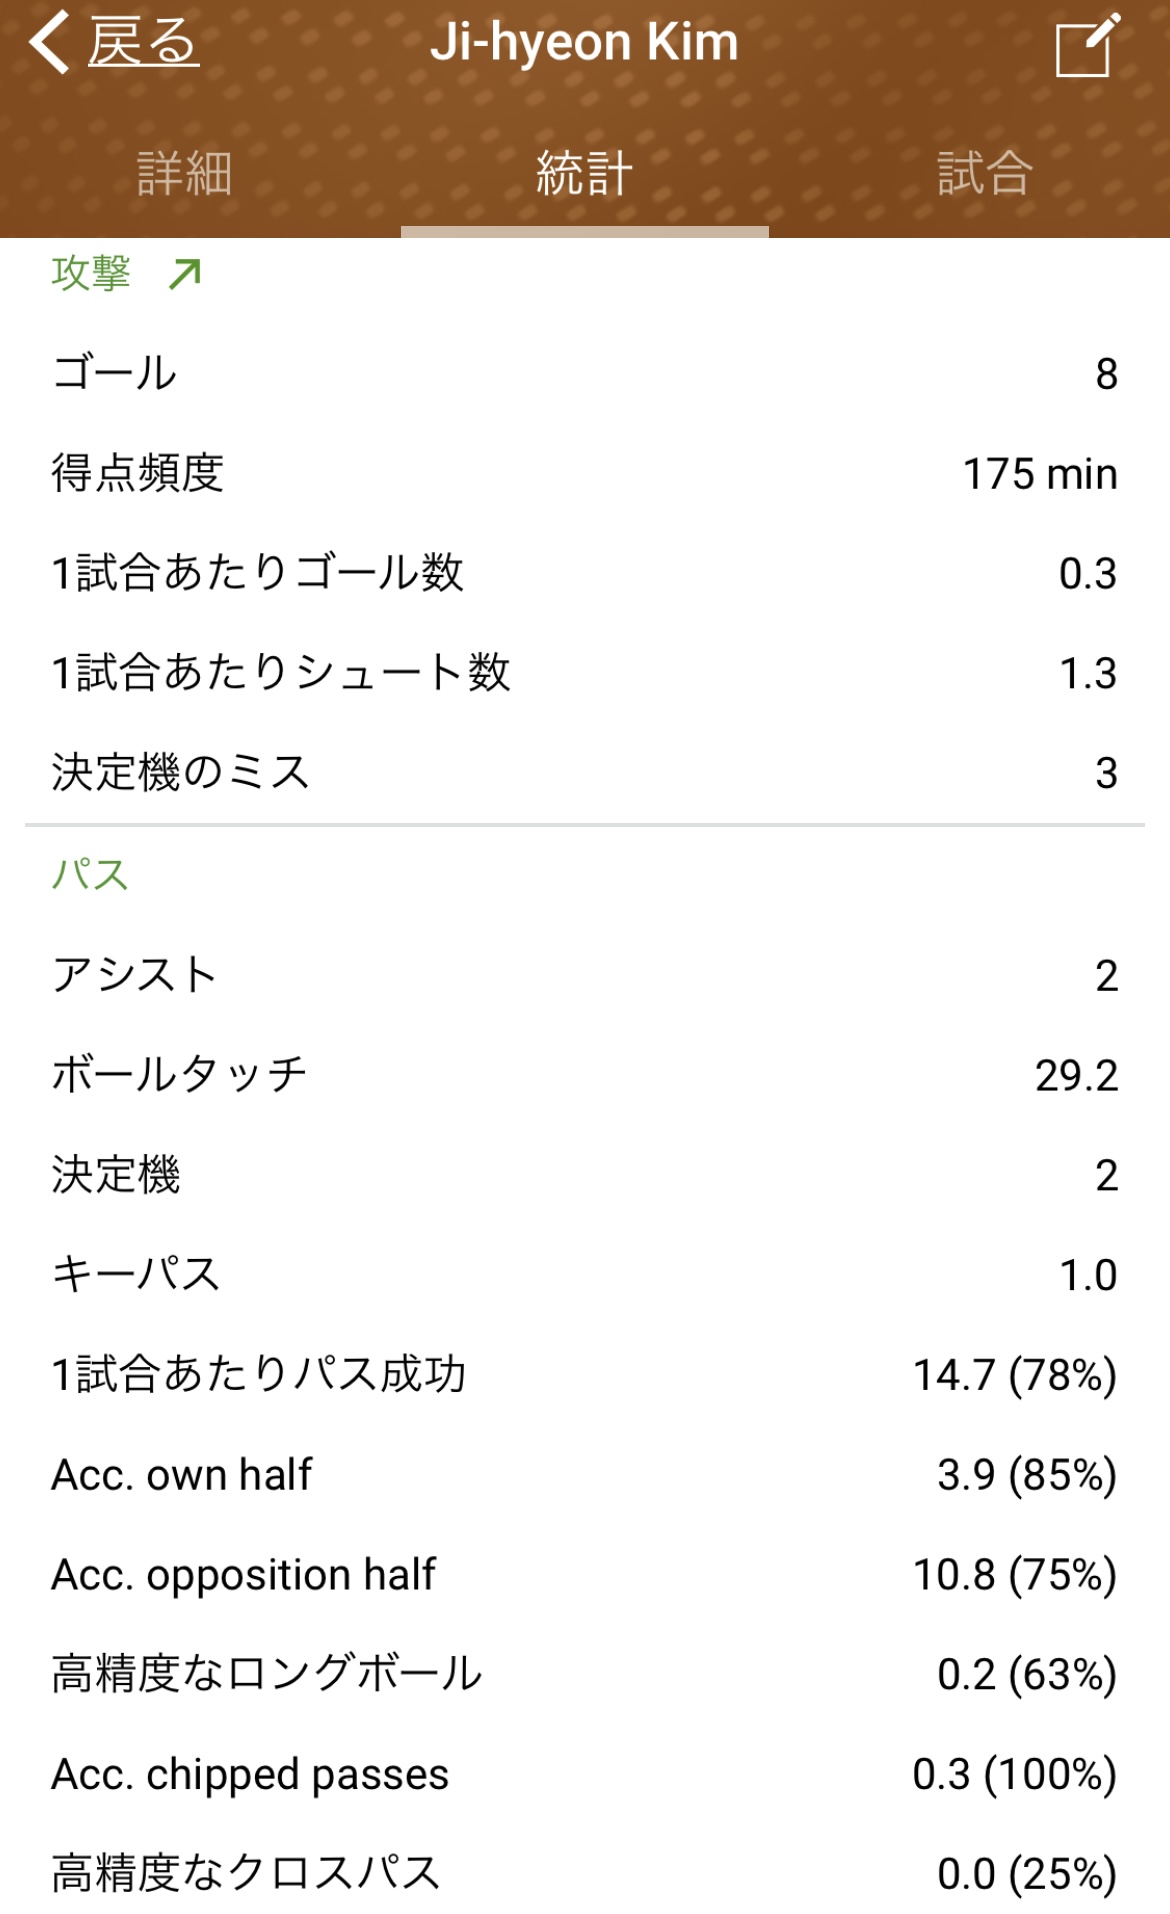Switch to the 詳細 tab
This screenshot has width=1170, height=1914.
coord(185,173)
